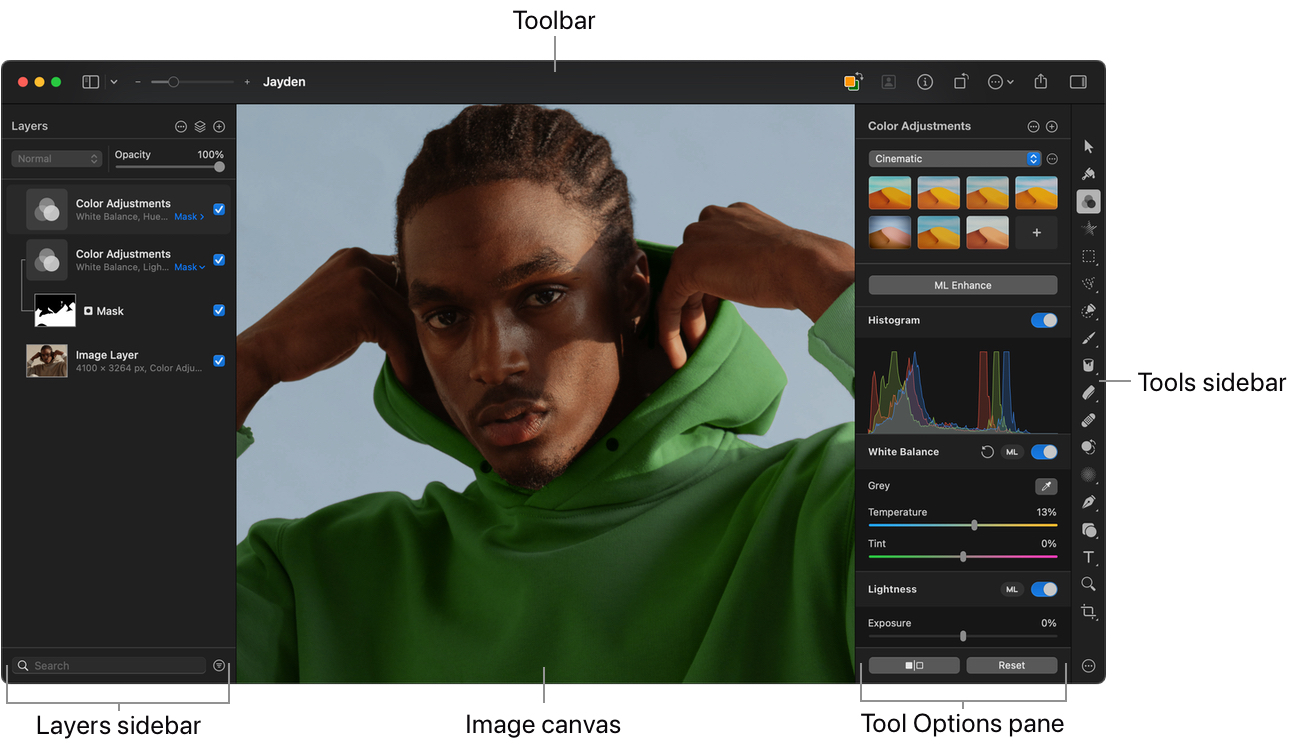Image resolution: width=1298 pixels, height=744 pixels.
Task: Open the Normal blend mode dropdown
Action: pyautogui.click(x=57, y=159)
